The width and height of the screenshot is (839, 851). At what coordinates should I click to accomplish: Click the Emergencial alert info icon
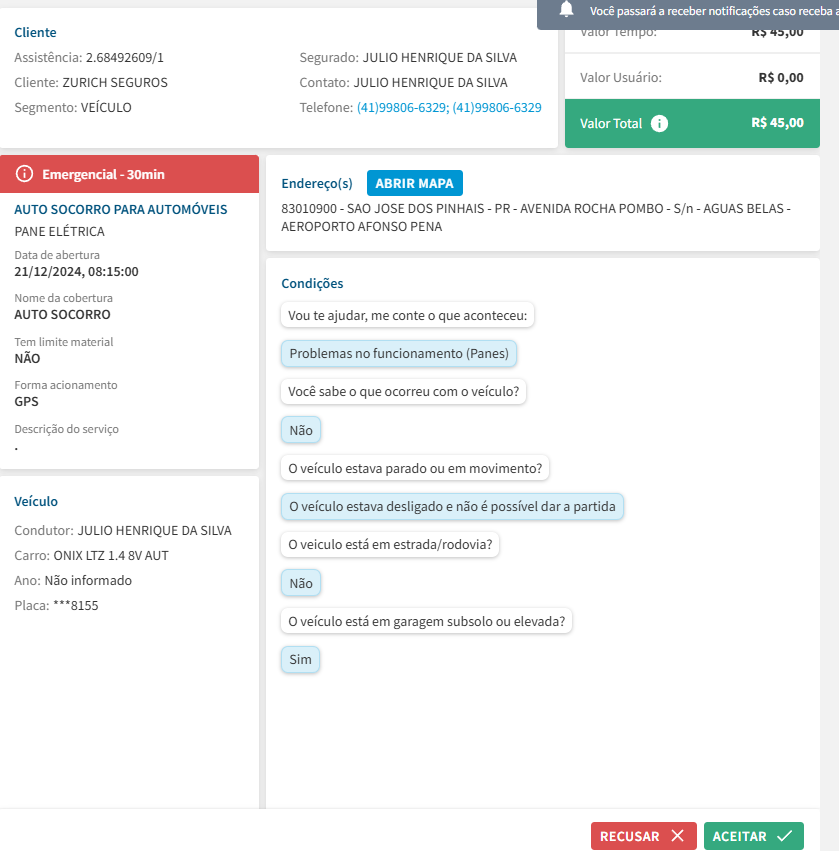click(x=25, y=174)
